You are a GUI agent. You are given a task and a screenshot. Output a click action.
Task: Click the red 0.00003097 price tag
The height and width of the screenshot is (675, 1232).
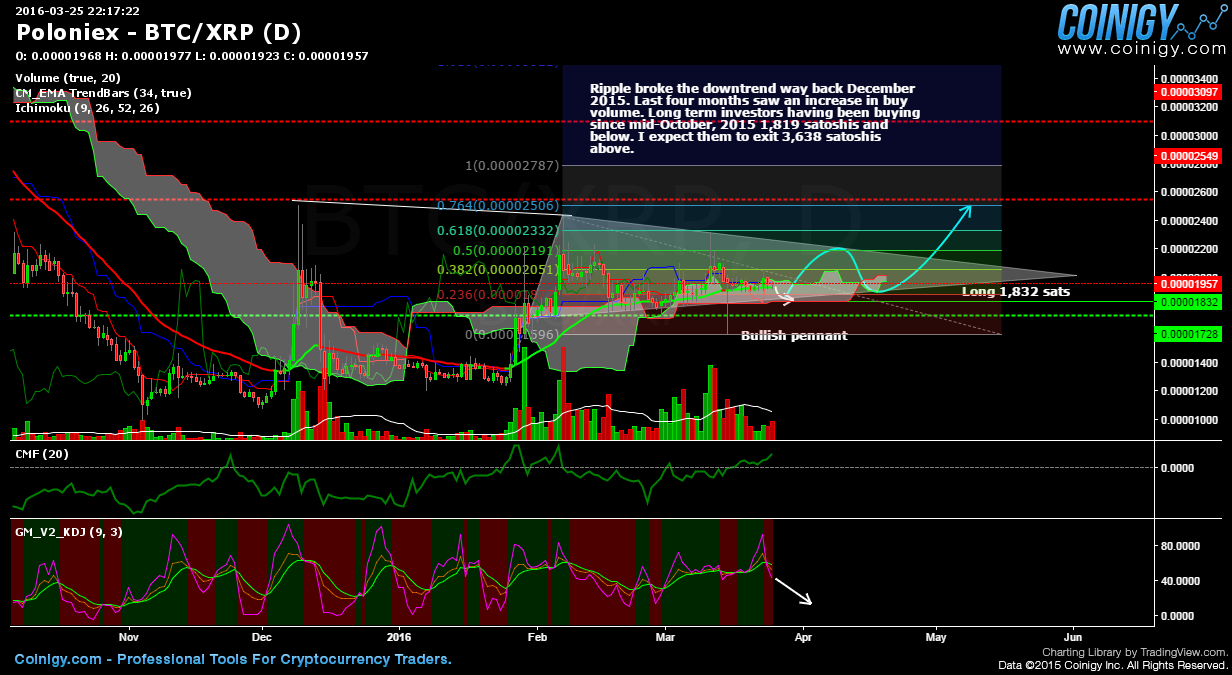(x=1187, y=92)
